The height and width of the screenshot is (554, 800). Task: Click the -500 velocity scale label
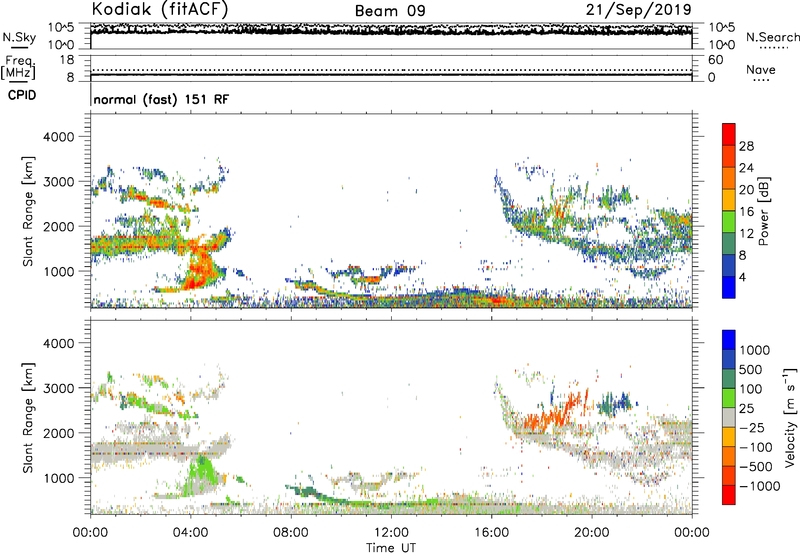click(756, 467)
